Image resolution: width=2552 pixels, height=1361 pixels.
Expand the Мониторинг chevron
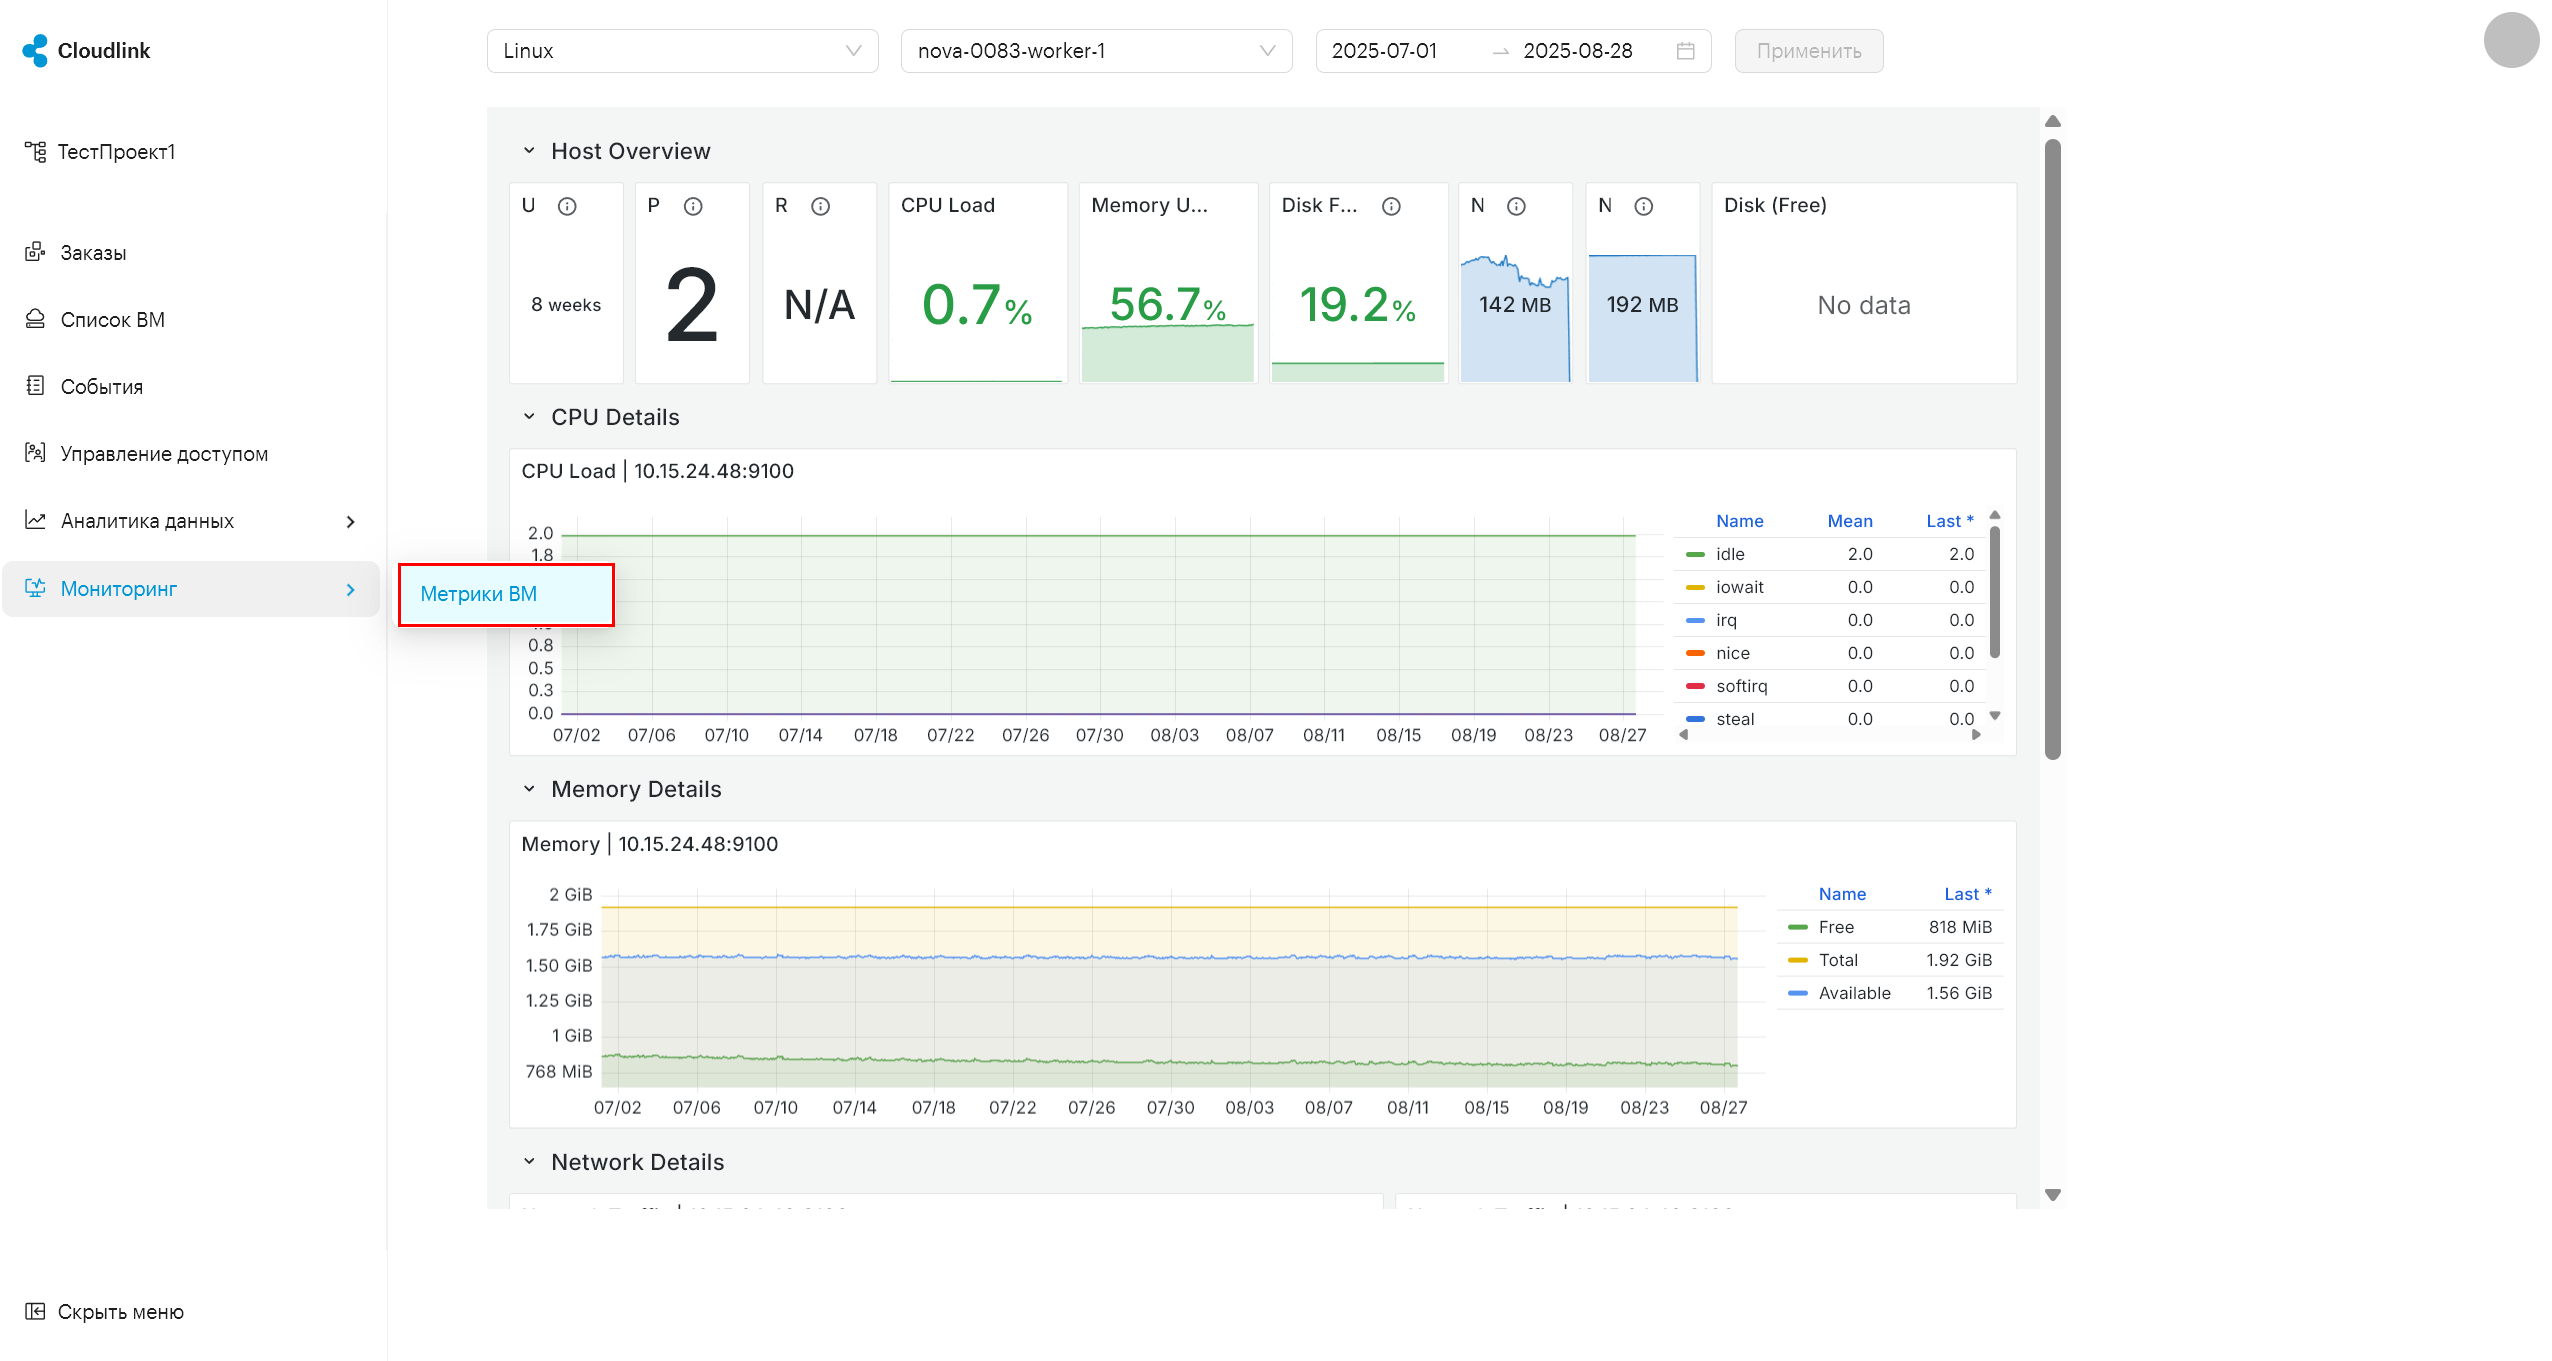(350, 590)
